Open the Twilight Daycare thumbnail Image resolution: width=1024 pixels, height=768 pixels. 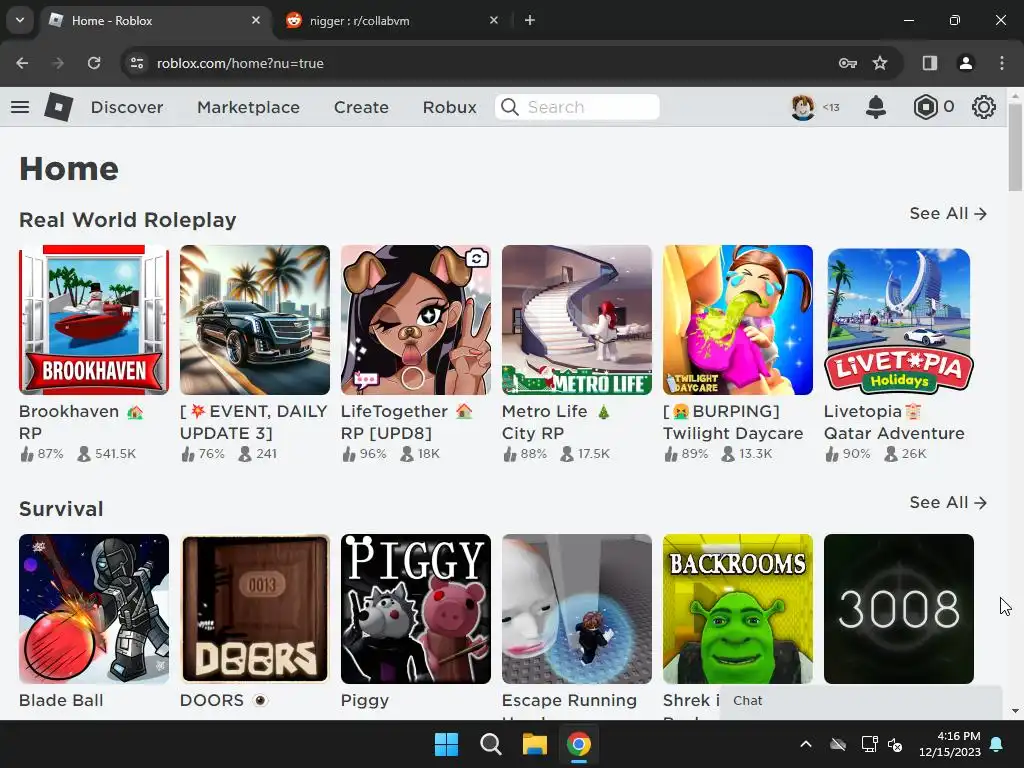point(738,320)
